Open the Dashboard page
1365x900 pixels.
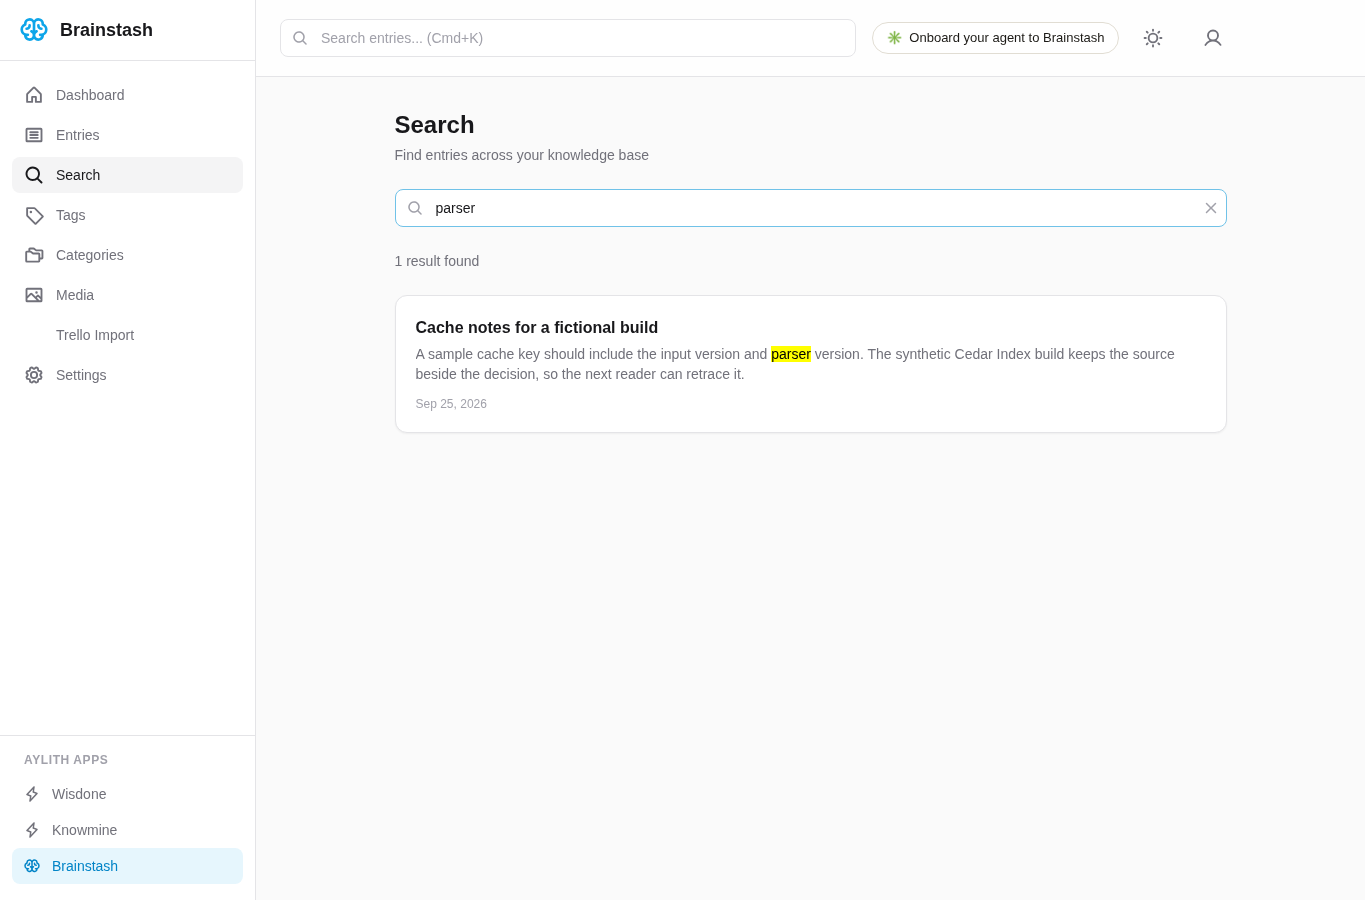tap(127, 95)
